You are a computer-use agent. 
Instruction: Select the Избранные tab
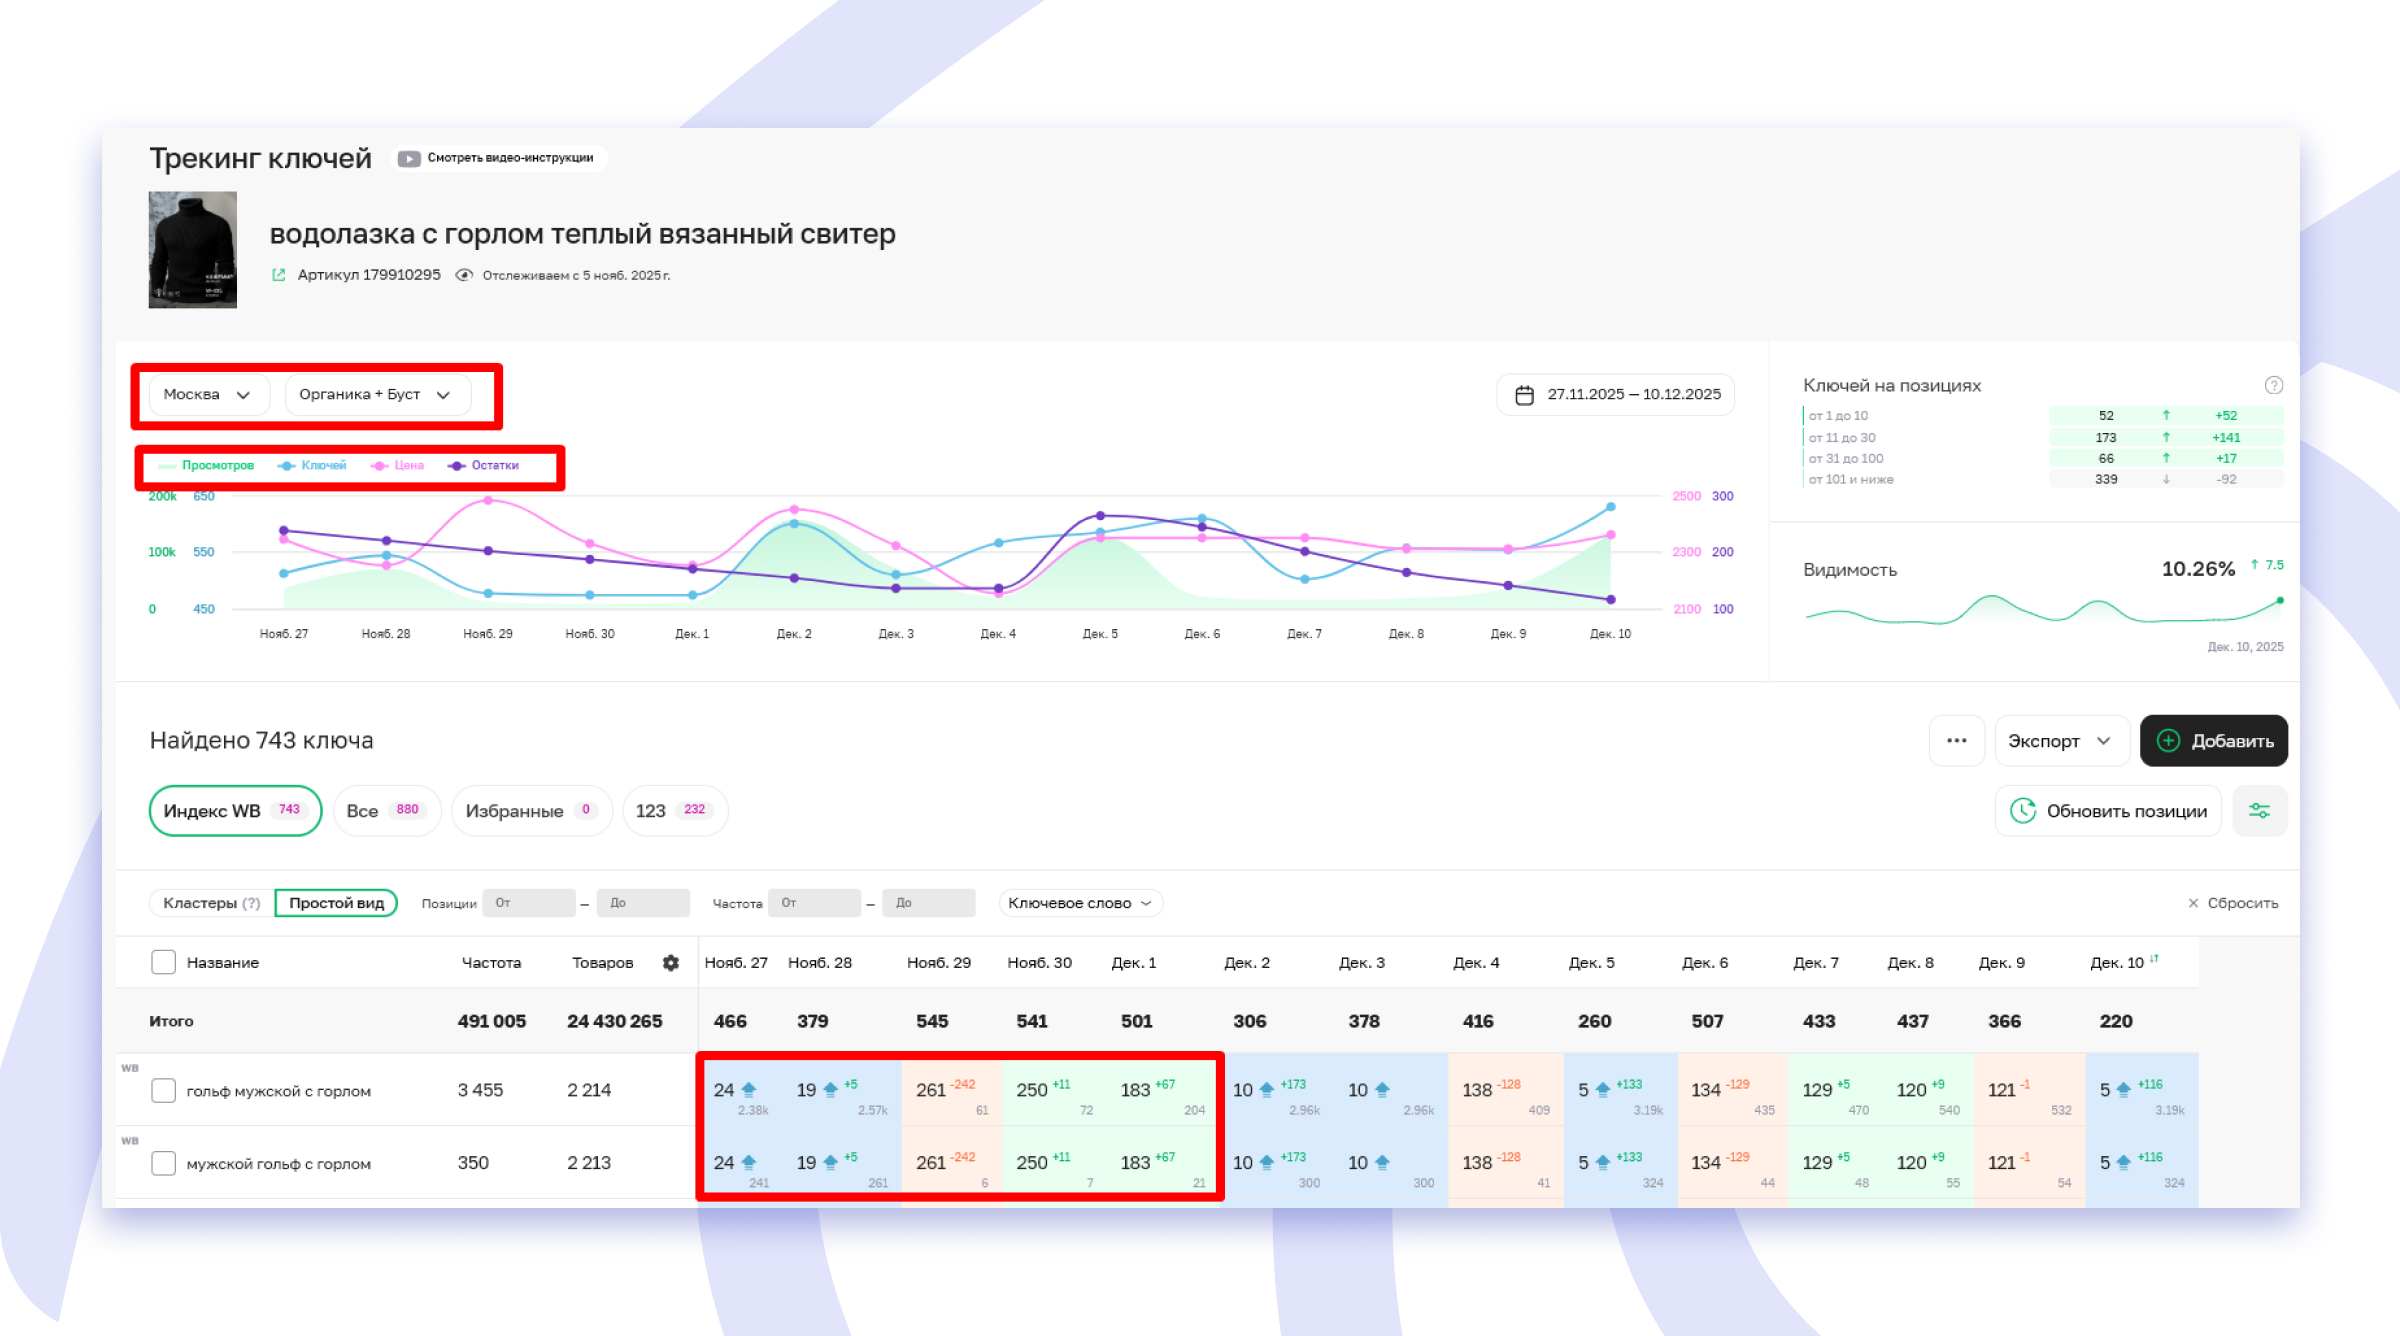pos(530,811)
